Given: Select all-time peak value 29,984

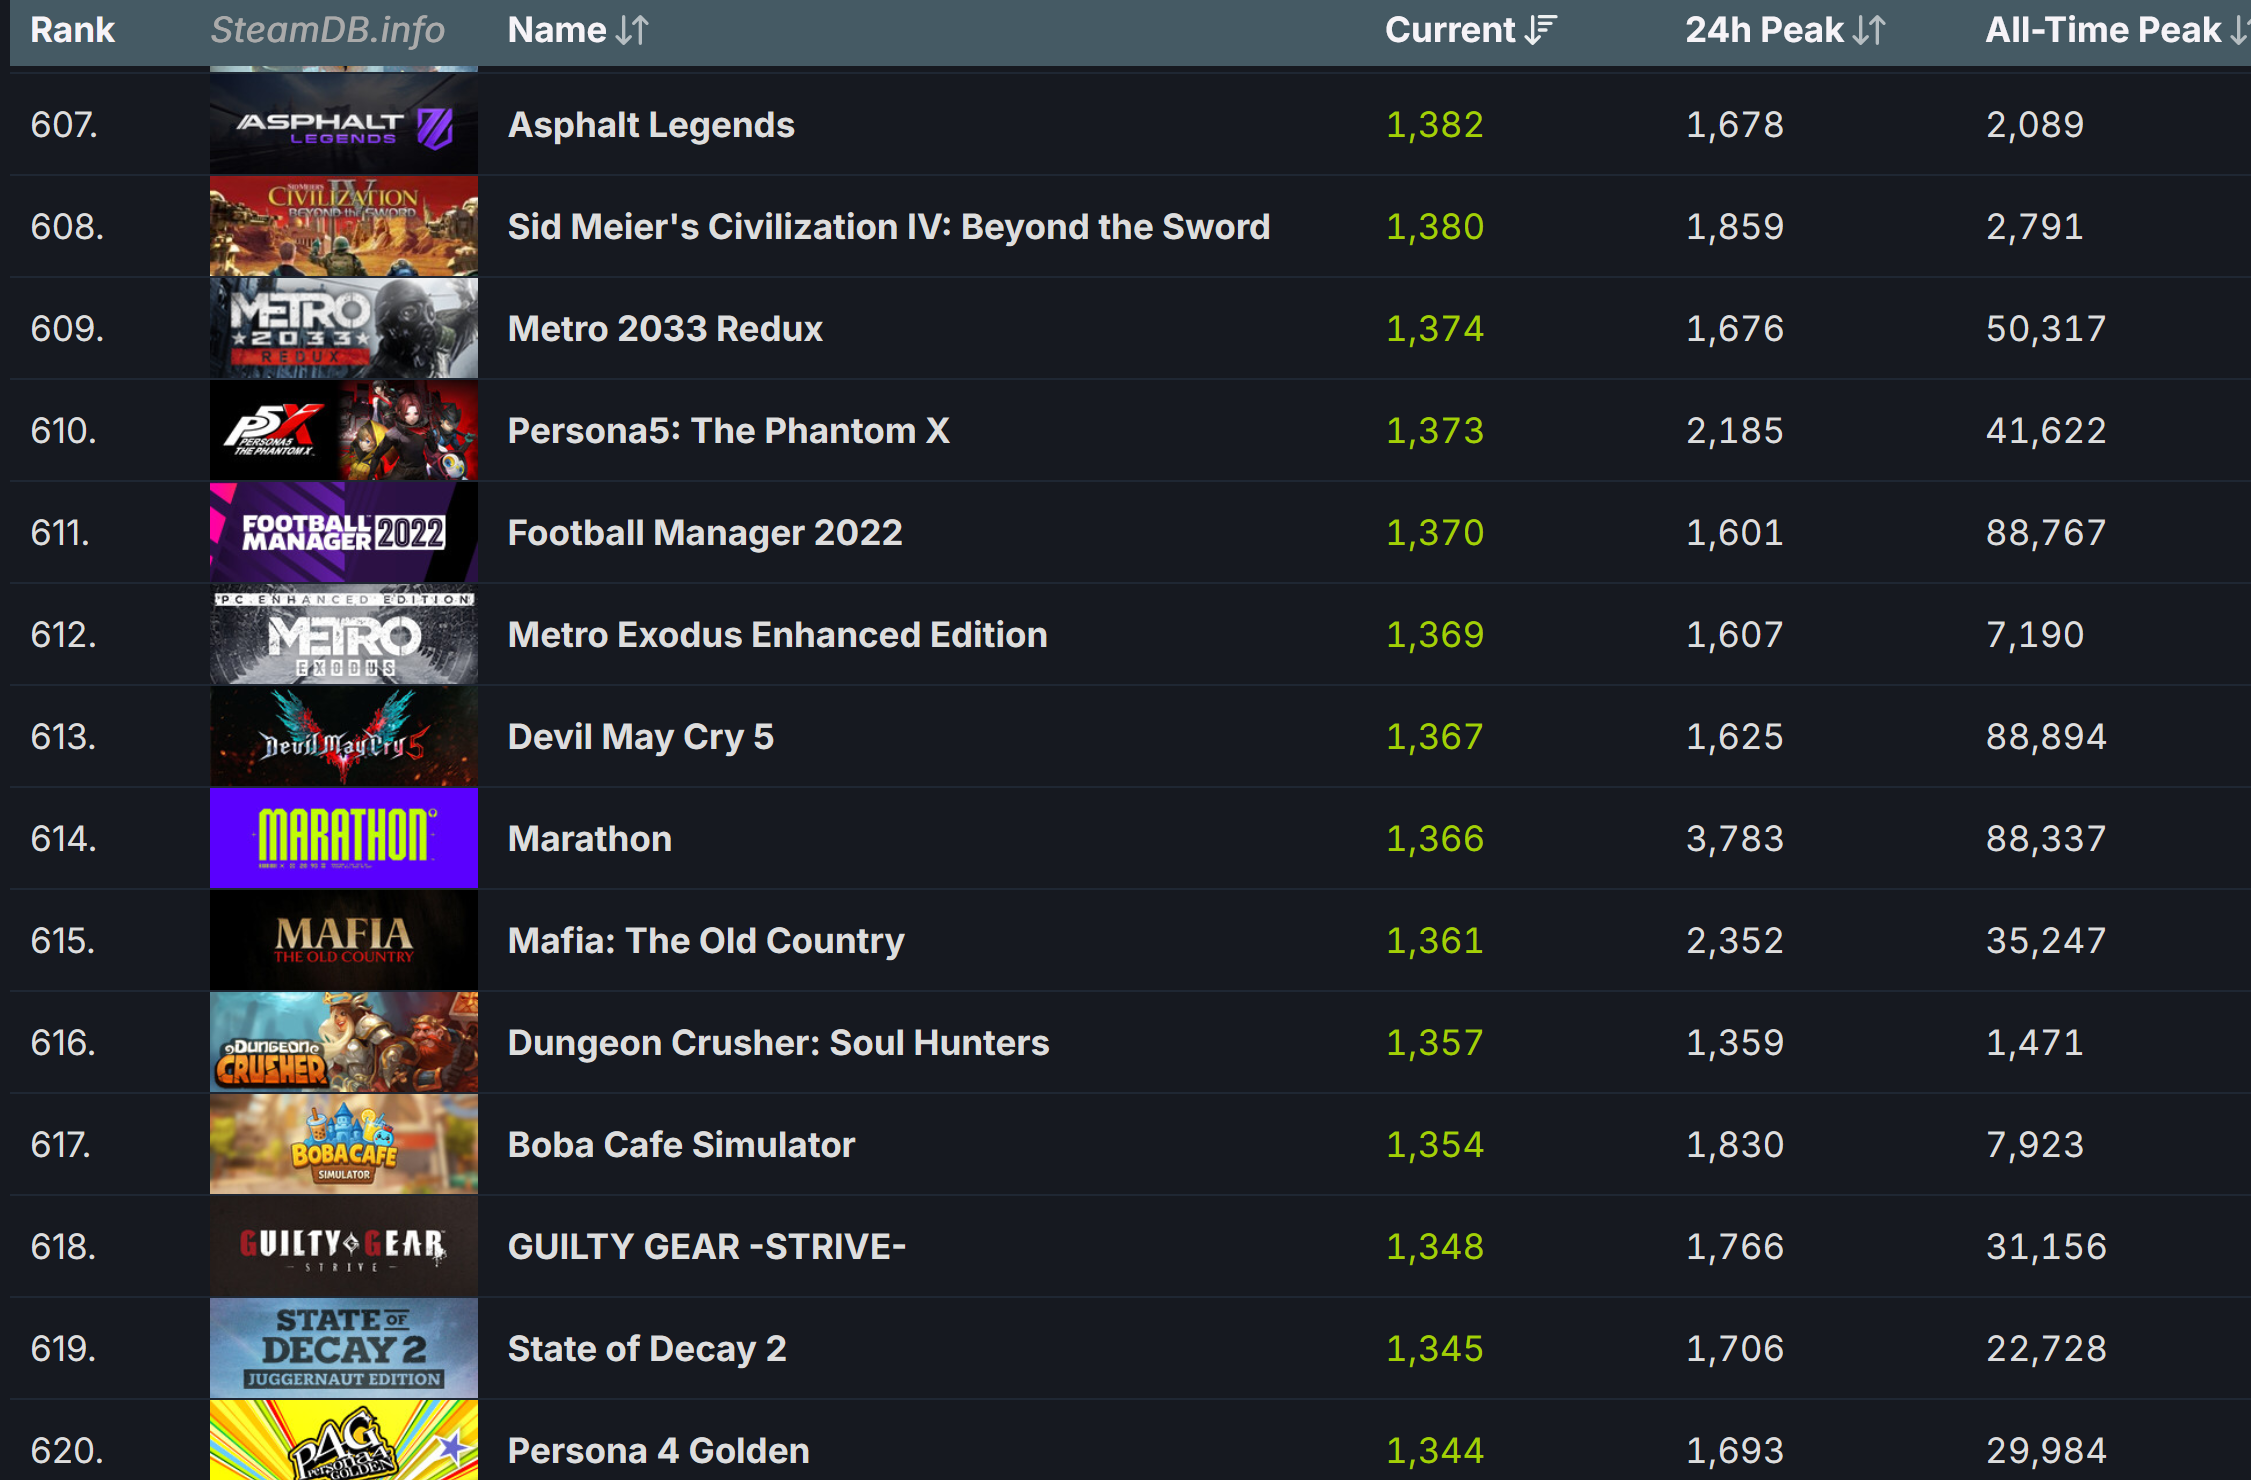Looking at the screenshot, I should [x=2046, y=1451].
